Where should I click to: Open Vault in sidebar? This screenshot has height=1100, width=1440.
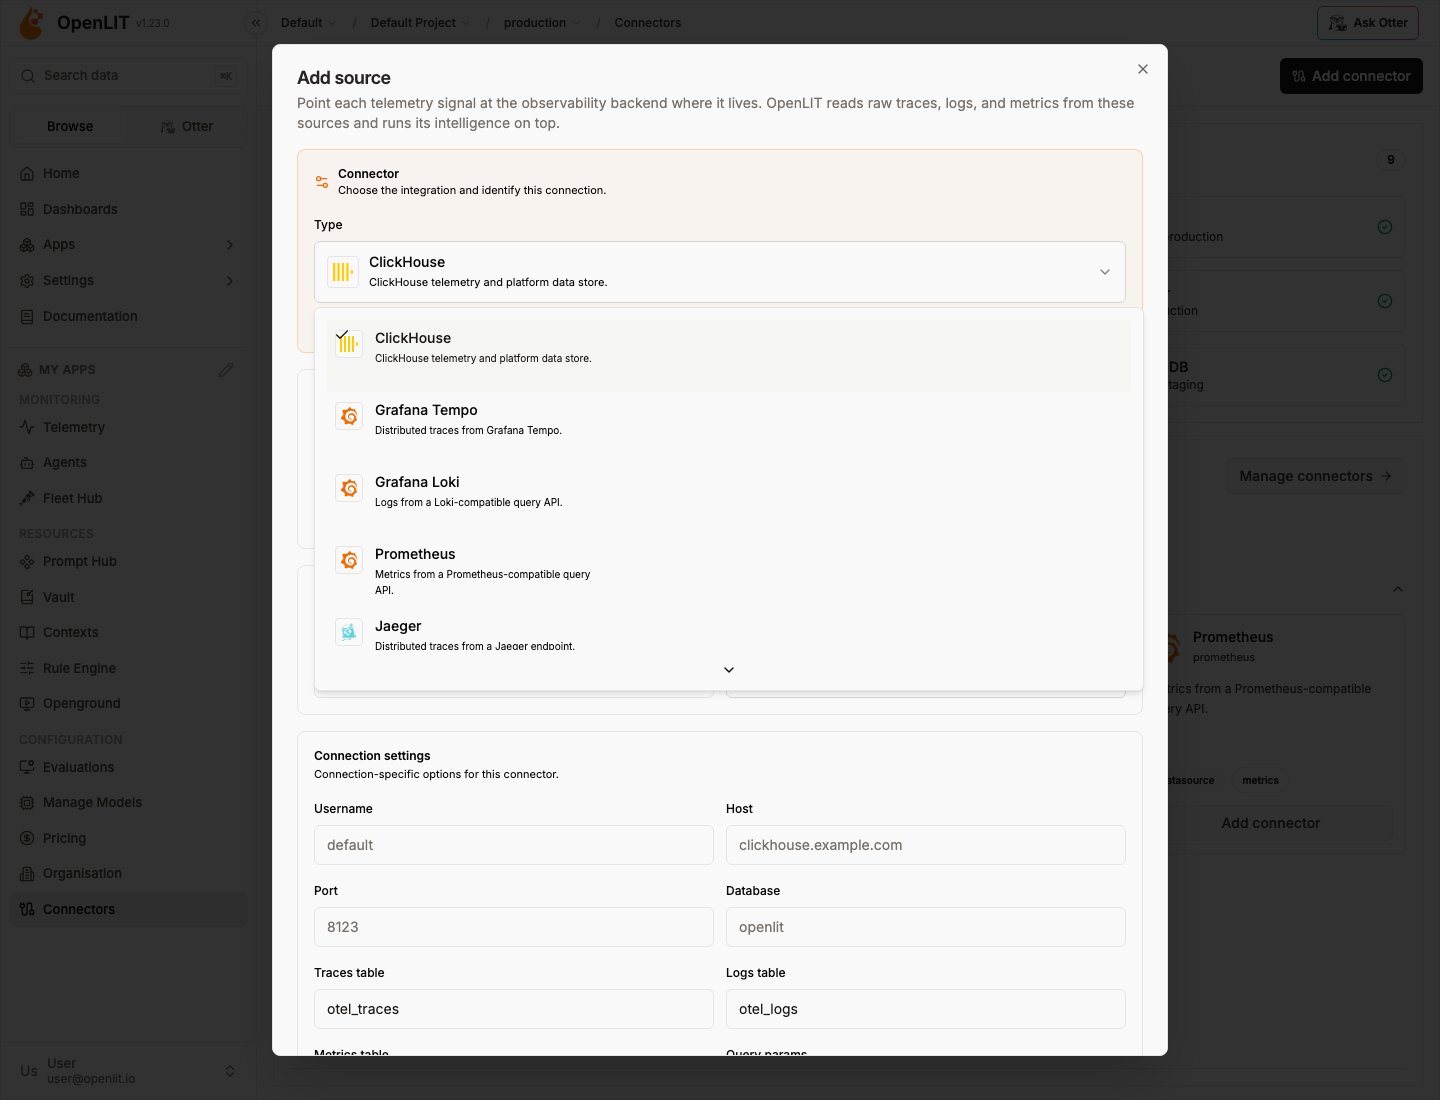pyautogui.click(x=129, y=597)
